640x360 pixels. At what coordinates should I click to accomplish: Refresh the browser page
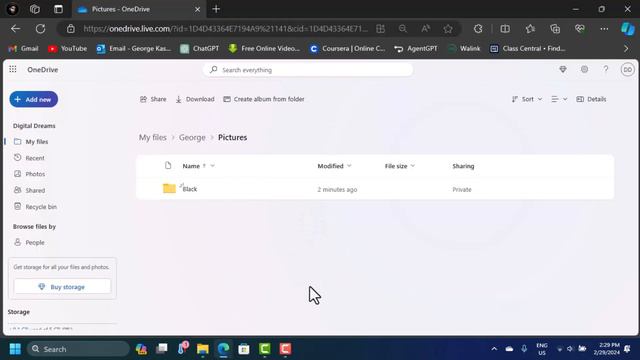pyautogui.click(x=40, y=29)
